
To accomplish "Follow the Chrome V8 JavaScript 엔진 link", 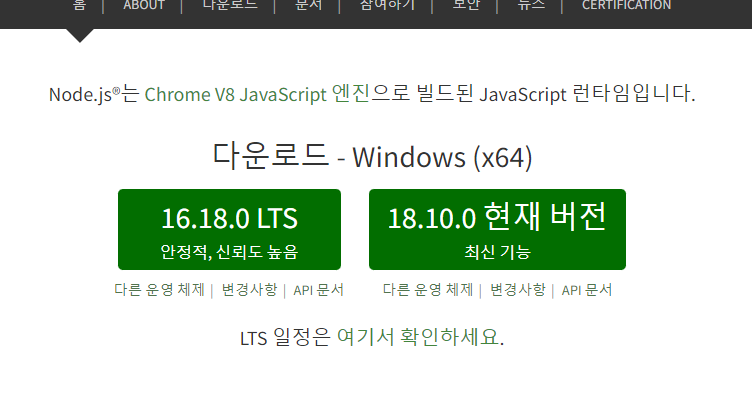I will [x=257, y=94].
